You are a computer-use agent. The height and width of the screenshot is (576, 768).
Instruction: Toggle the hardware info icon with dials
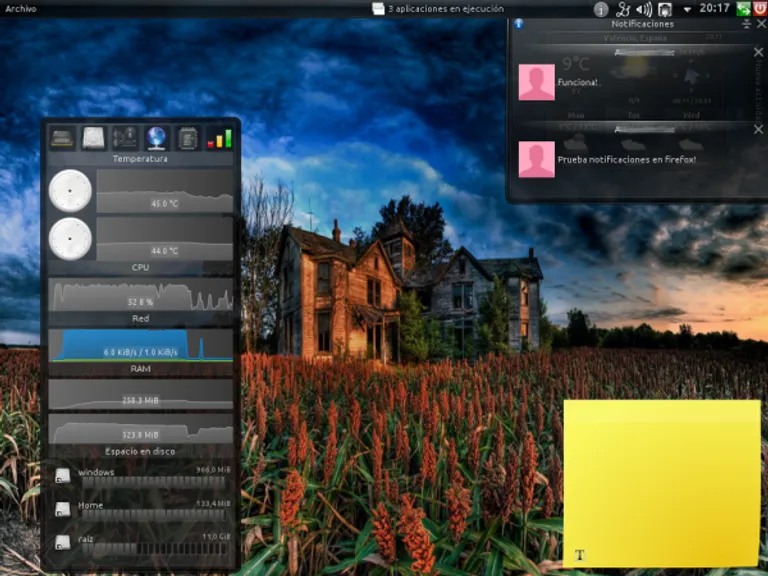[125, 138]
